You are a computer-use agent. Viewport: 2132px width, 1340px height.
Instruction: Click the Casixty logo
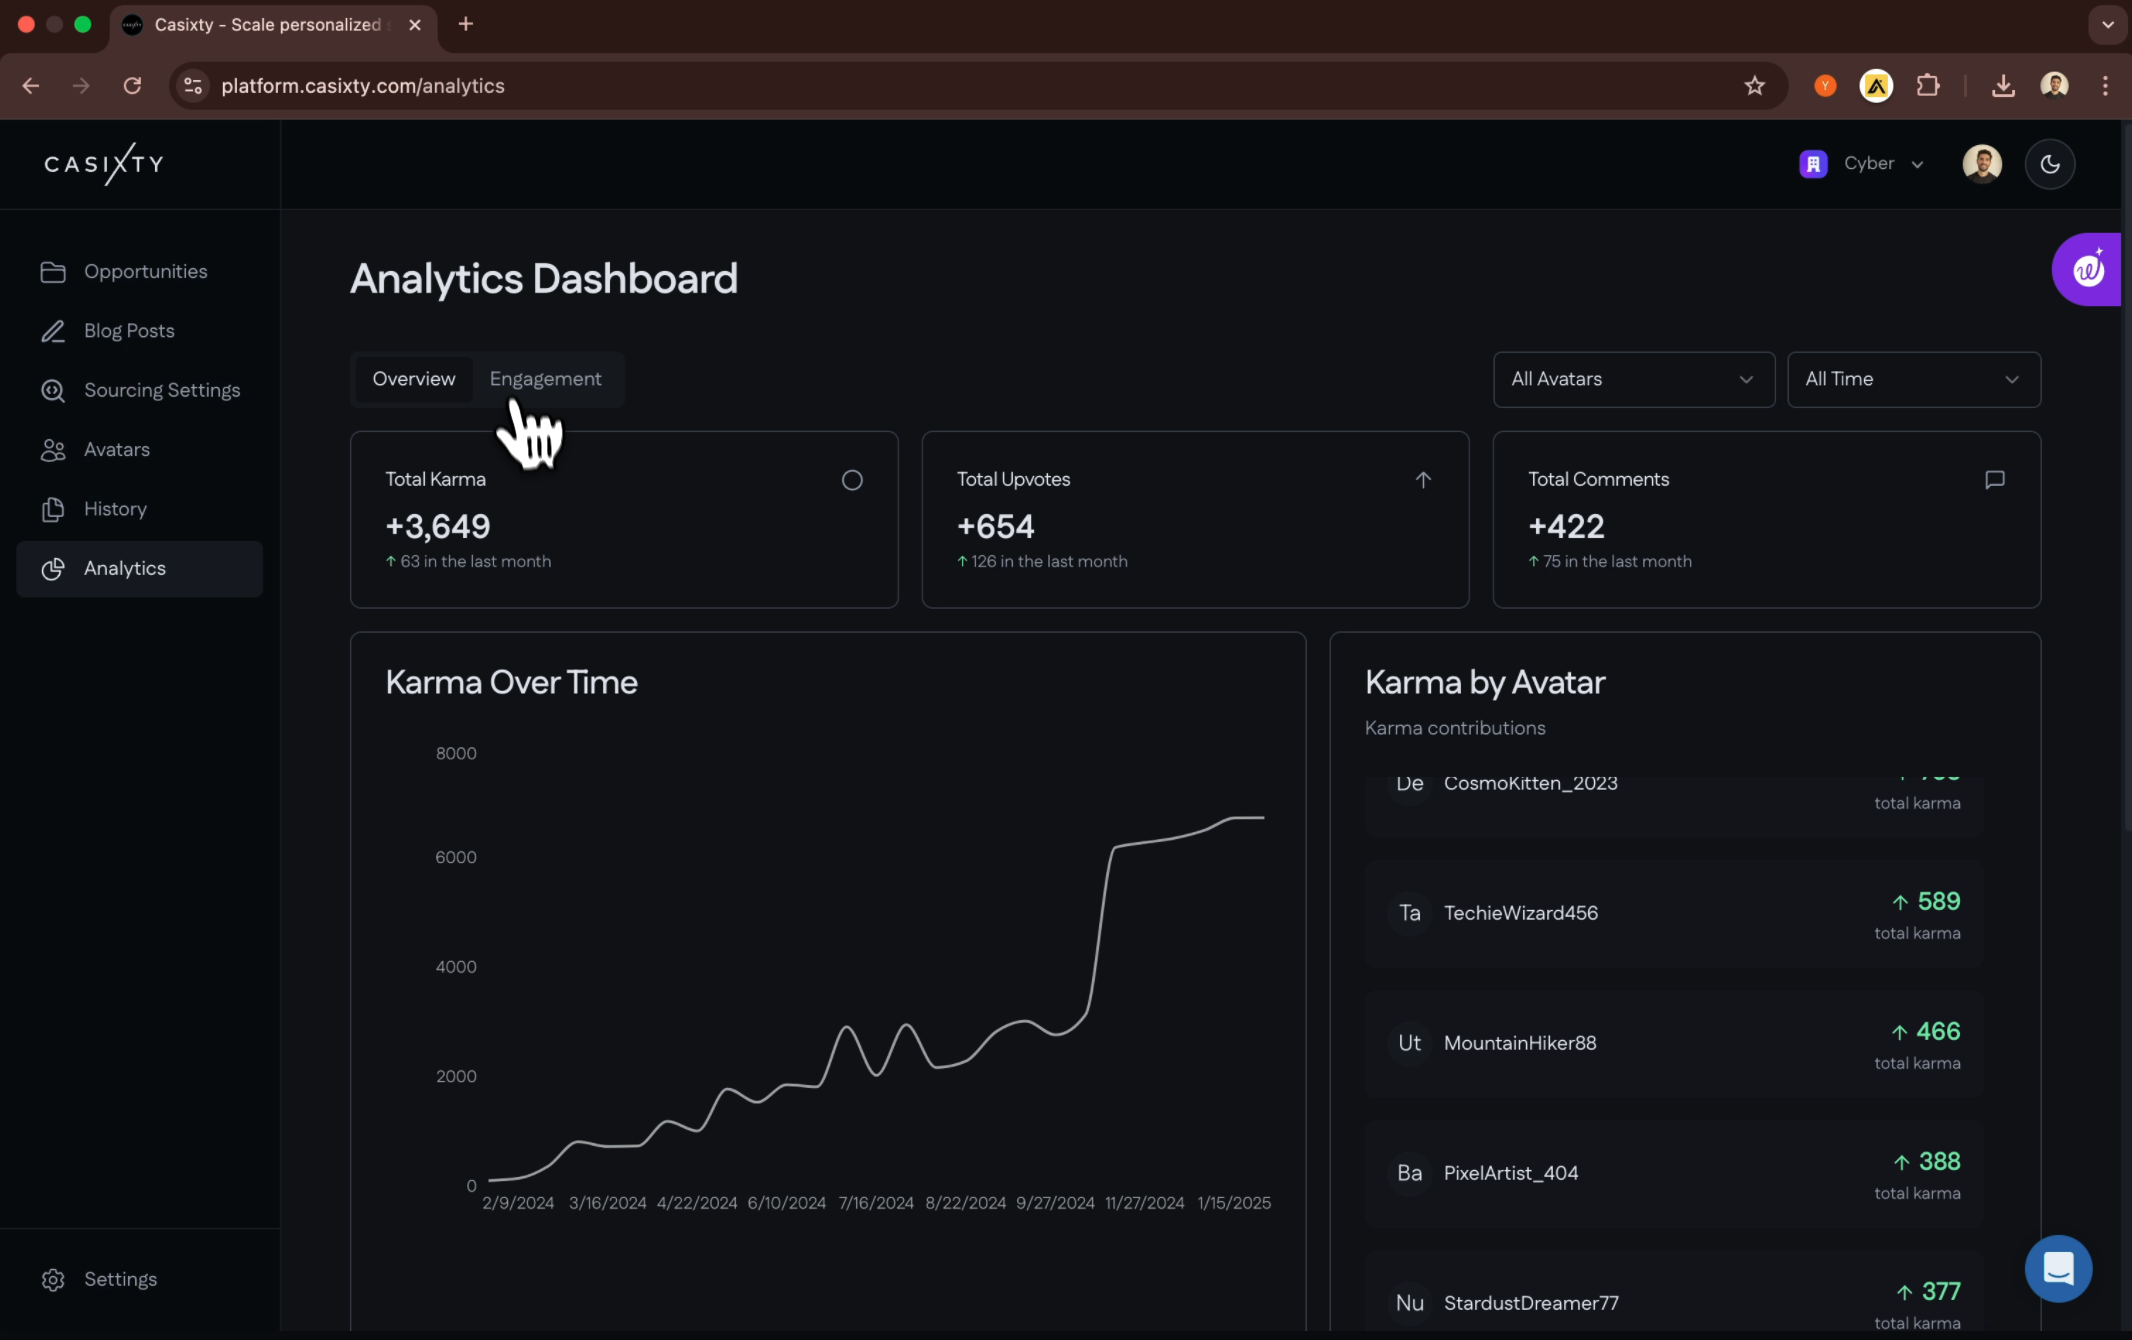pos(104,164)
